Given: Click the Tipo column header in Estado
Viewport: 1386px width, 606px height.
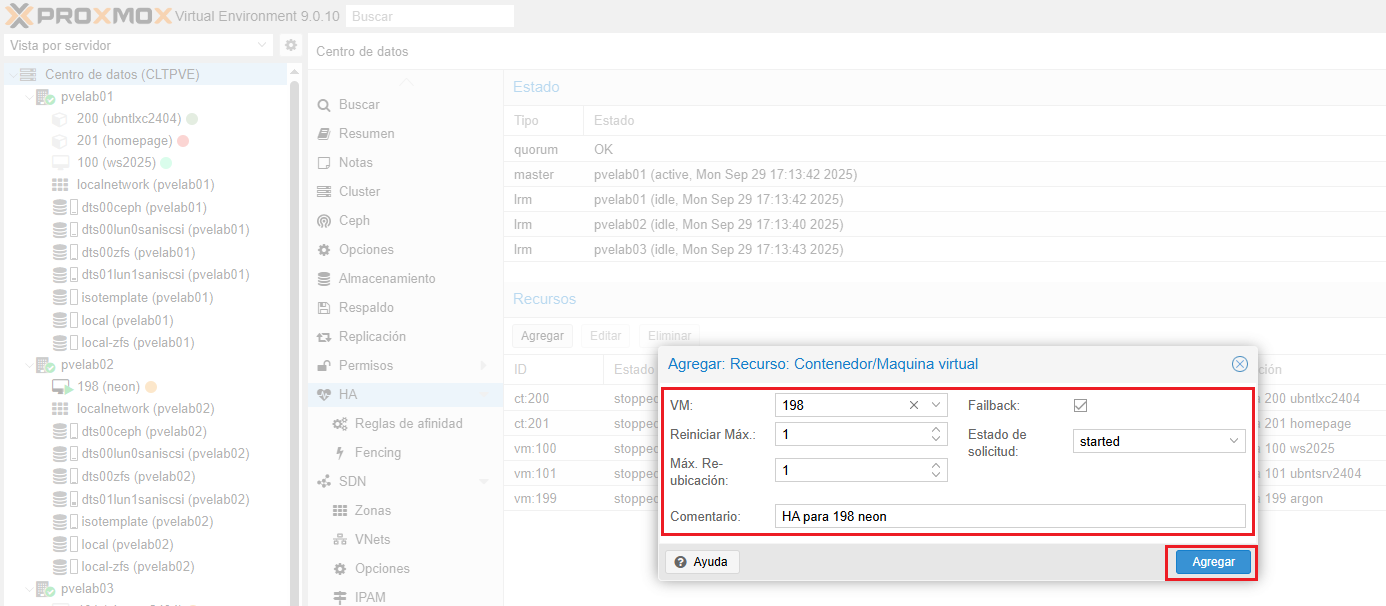Looking at the screenshot, I should [543, 121].
